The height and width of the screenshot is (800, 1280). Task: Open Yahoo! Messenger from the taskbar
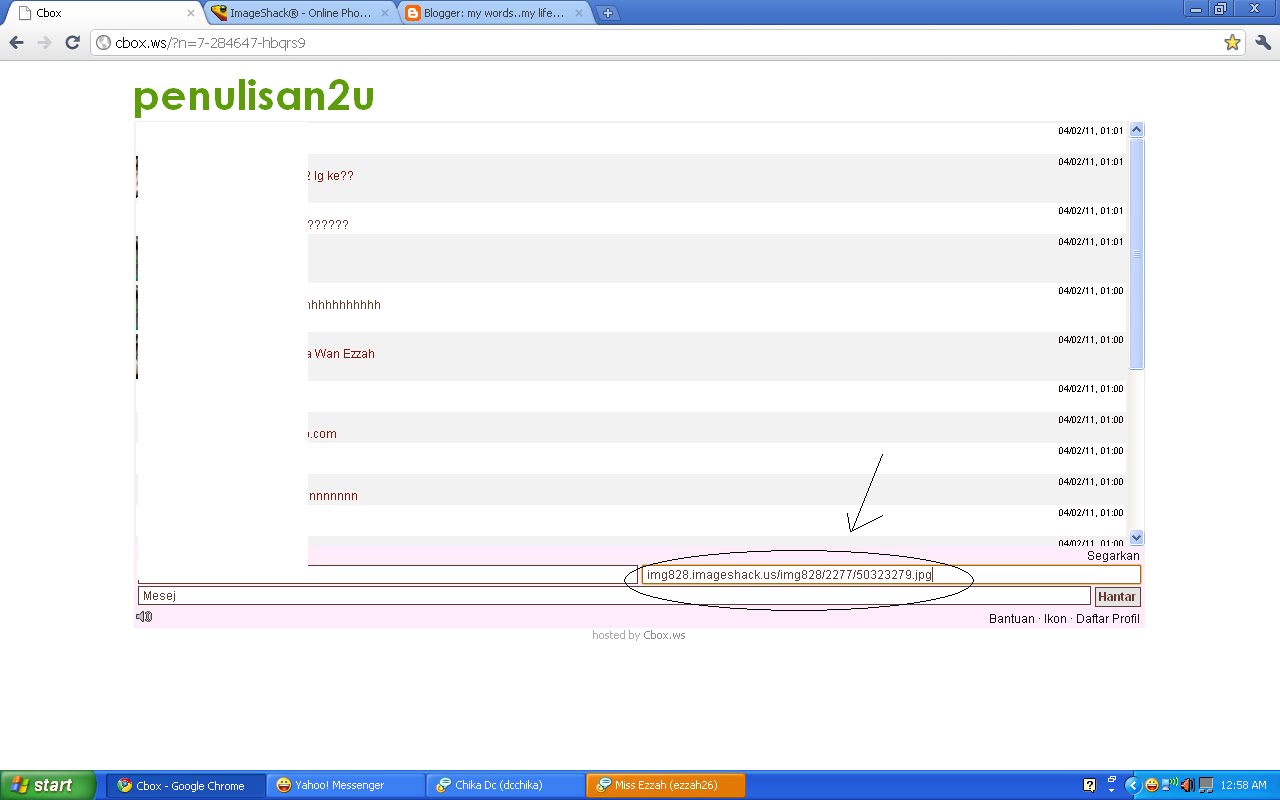pyautogui.click(x=346, y=785)
